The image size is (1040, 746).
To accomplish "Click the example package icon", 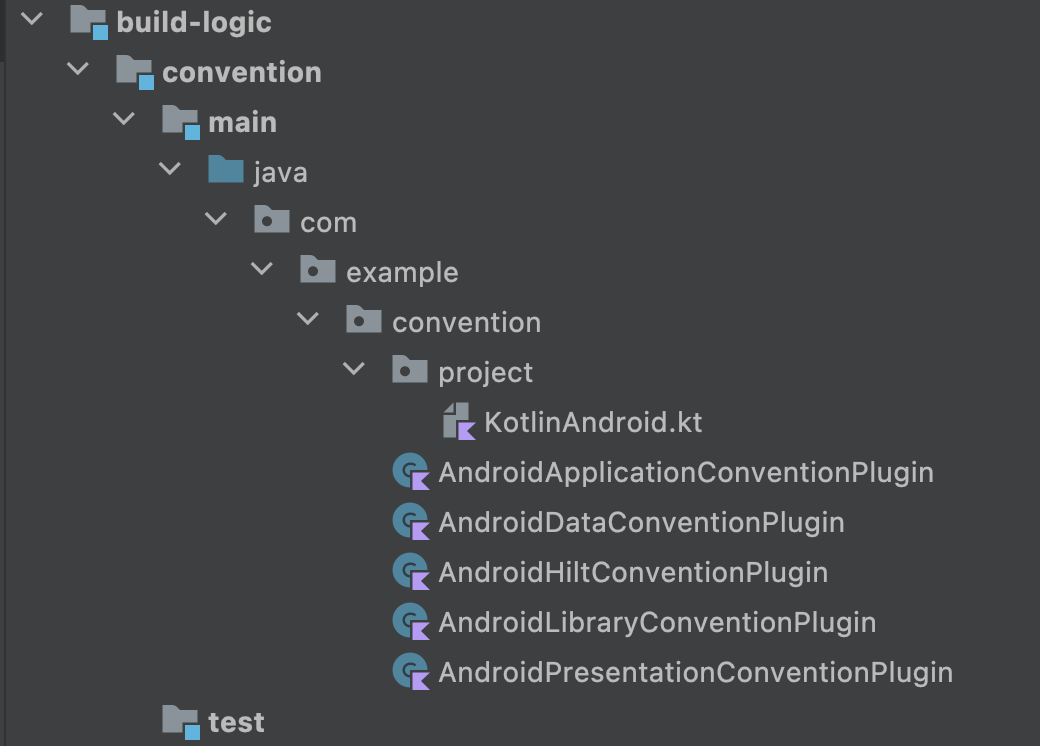I will coord(318,271).
